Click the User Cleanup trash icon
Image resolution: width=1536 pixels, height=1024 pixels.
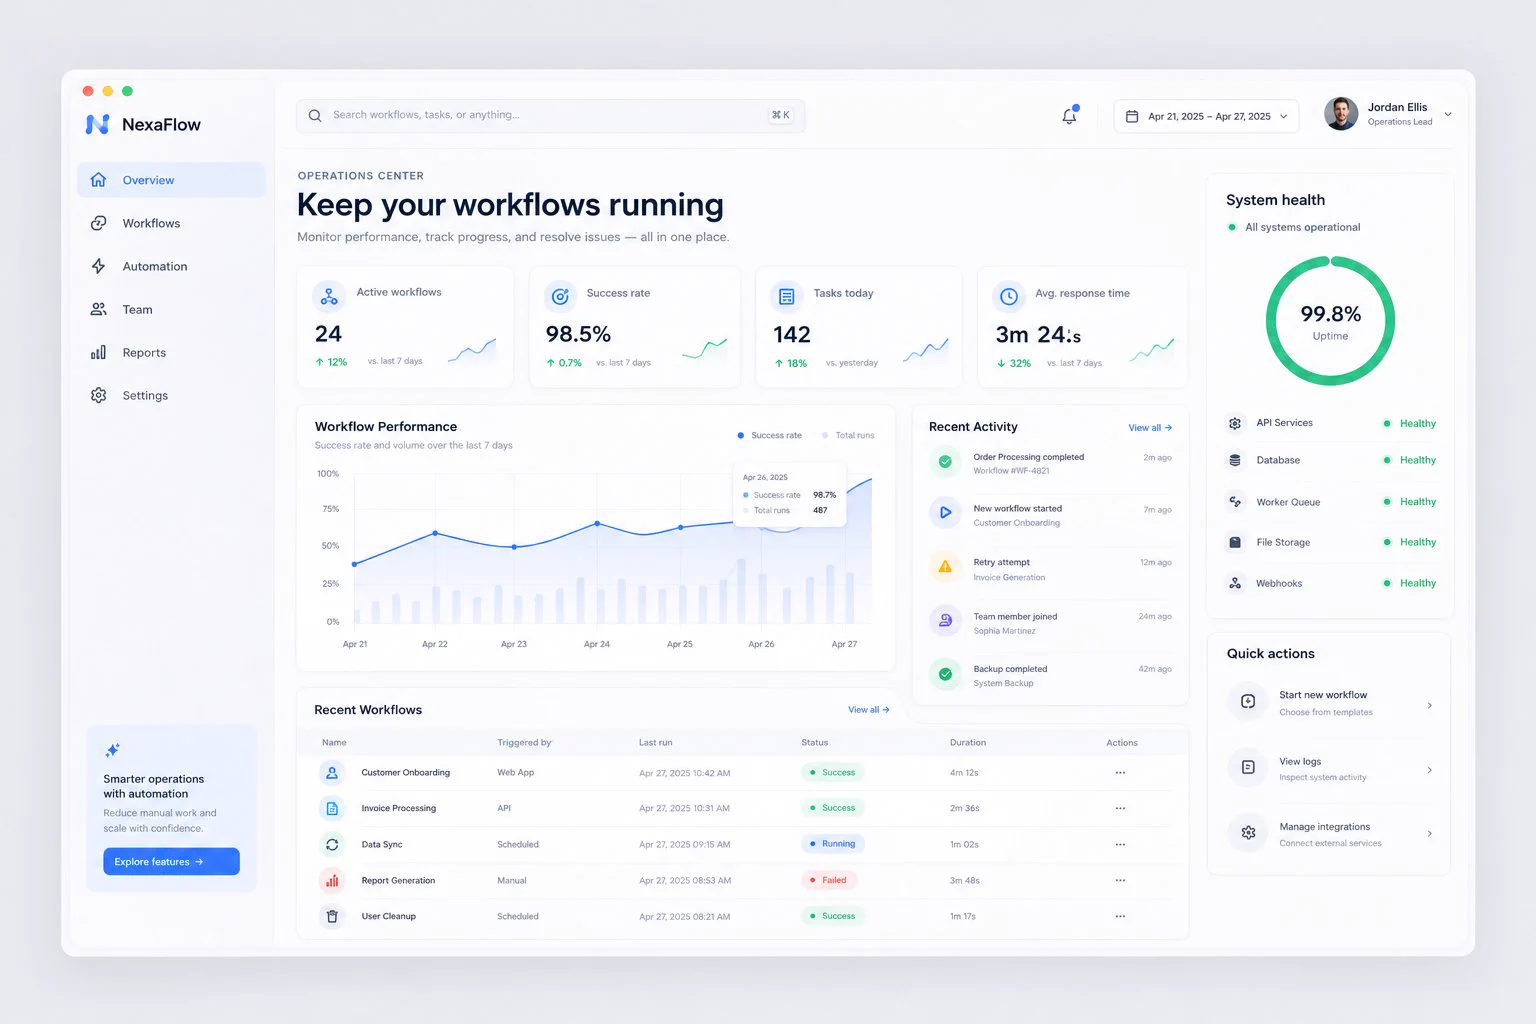(x=332, y=917)
